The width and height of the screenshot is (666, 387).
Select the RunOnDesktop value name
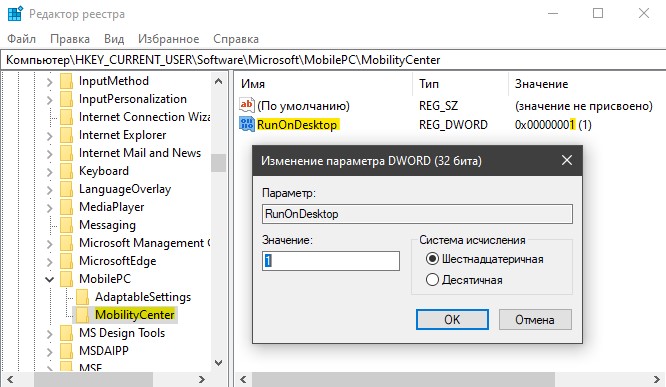(297, 124)
